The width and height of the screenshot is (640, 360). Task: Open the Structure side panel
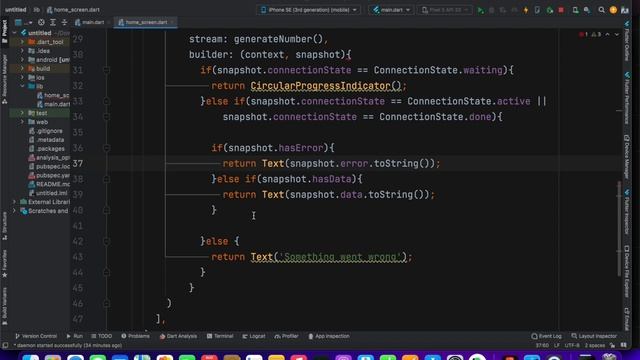pos(4,226)
